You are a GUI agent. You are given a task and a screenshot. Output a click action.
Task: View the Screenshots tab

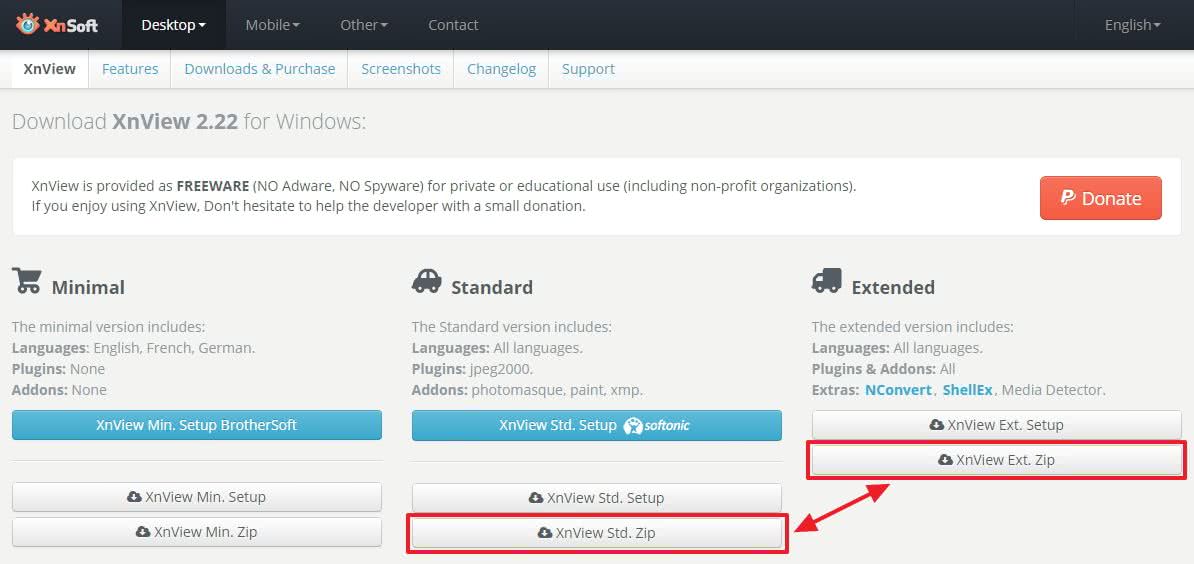(x=401, y=69)
